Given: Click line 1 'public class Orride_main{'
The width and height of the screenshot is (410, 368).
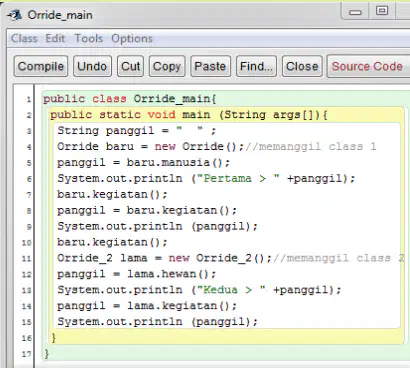Looking at the screenshot, I should tap(130, 99).
